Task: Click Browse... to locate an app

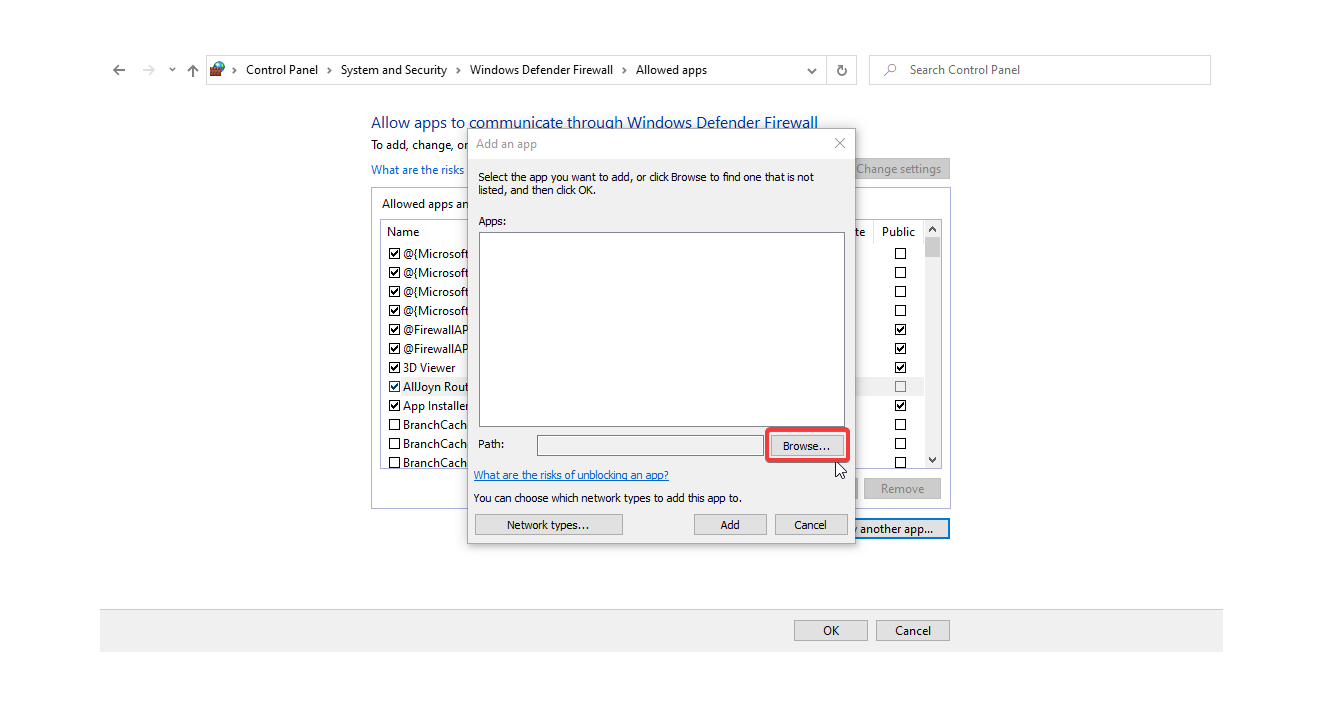Action: point(806,446)
